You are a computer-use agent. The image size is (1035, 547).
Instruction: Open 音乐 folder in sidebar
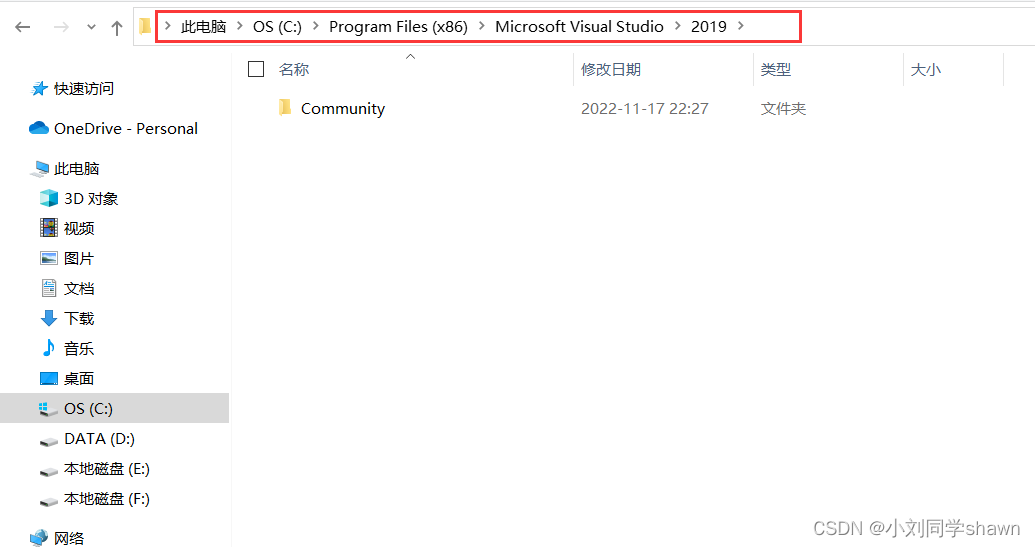(x=79, y=348)
